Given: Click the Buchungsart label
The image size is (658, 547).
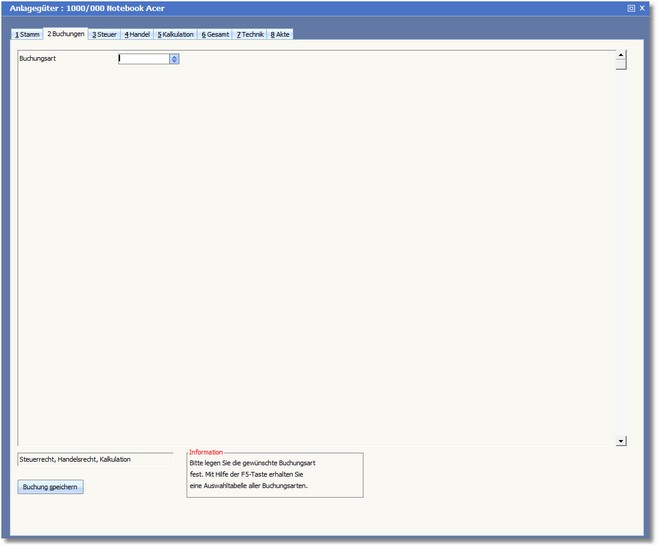Looking at the screenshot, I should (x=36, y=59).
